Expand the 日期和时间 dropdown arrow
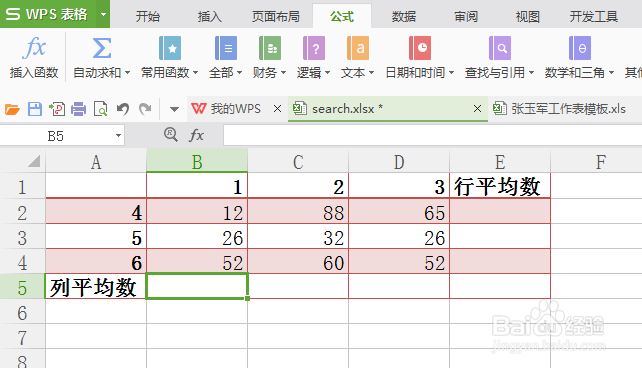This screenshot has width=642, height=368. [452, 73]
